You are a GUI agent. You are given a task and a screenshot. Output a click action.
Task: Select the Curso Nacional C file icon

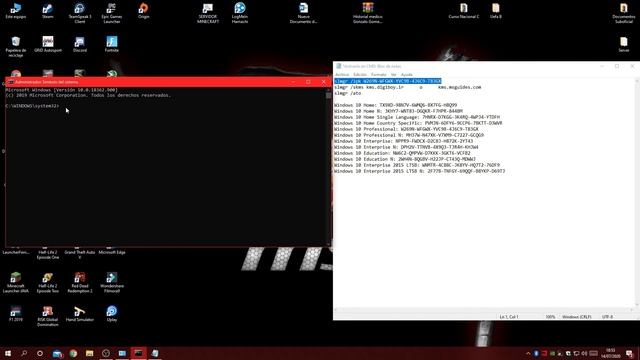(464, 11)
